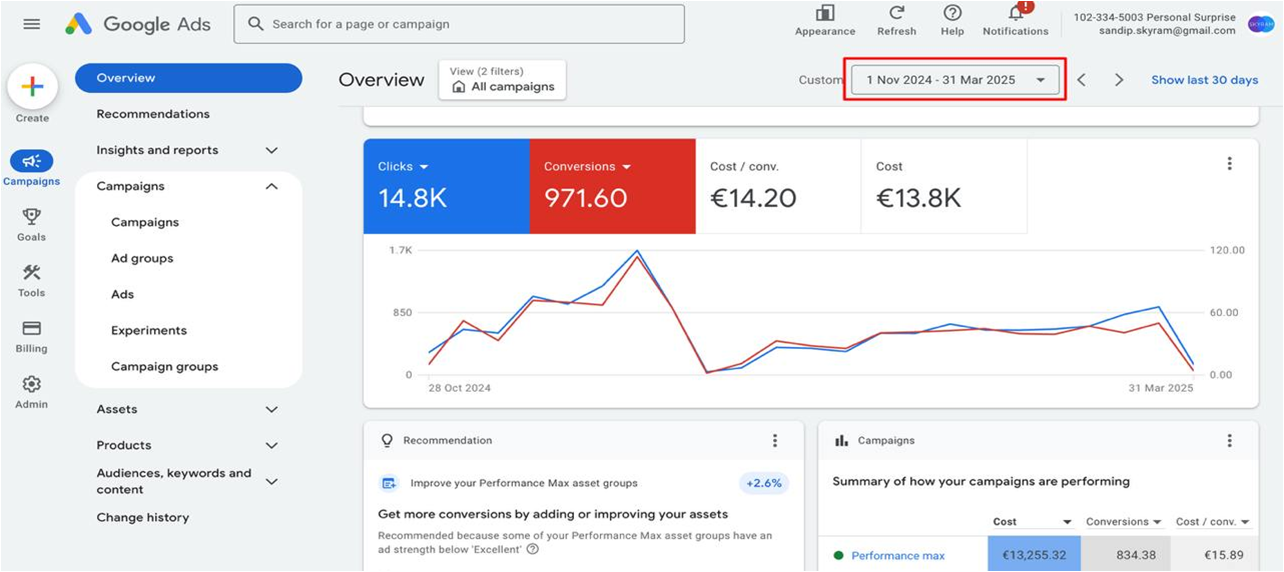Expand Insights and reports section

point(271,150)
